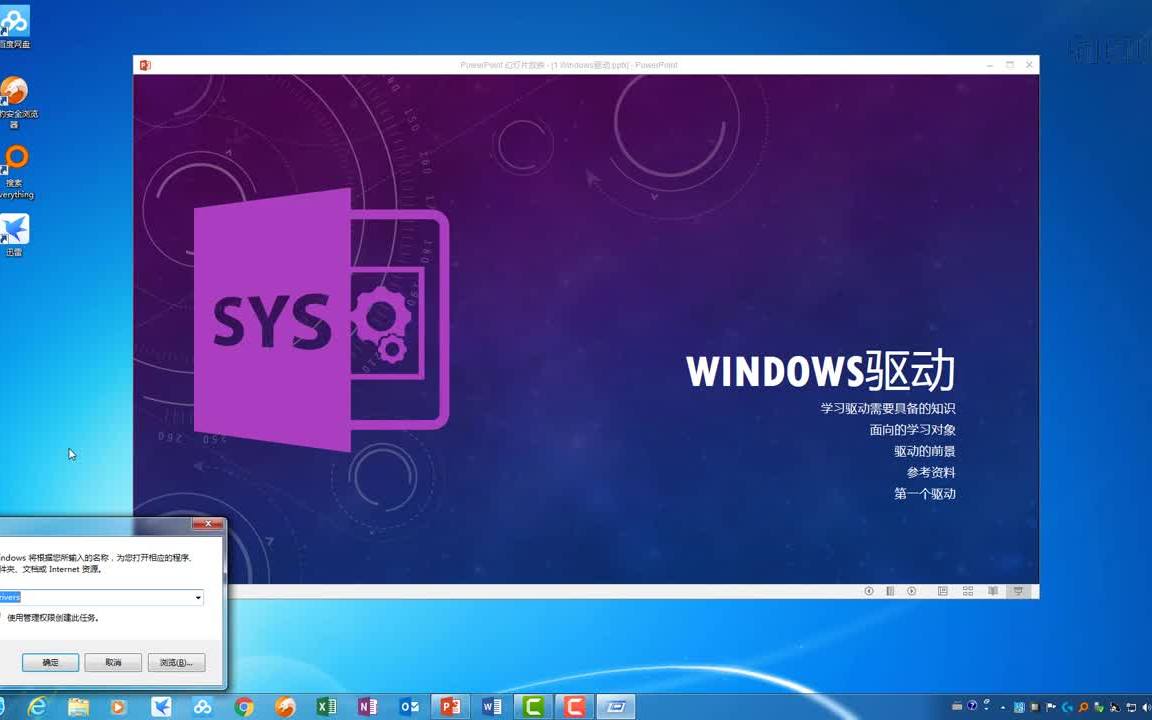Screen dimensions: 1152x720
Task: Click the blue help icon in tray
Action: tap(972, 705)
